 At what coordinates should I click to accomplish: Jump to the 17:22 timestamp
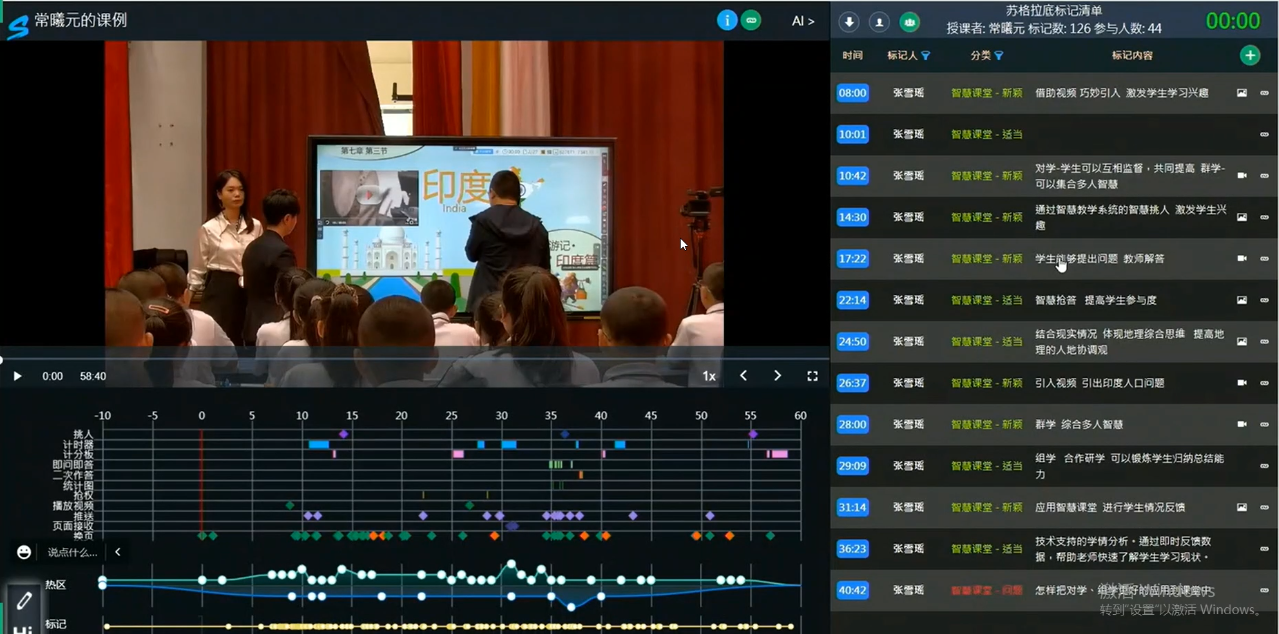(x=852, y=259)
